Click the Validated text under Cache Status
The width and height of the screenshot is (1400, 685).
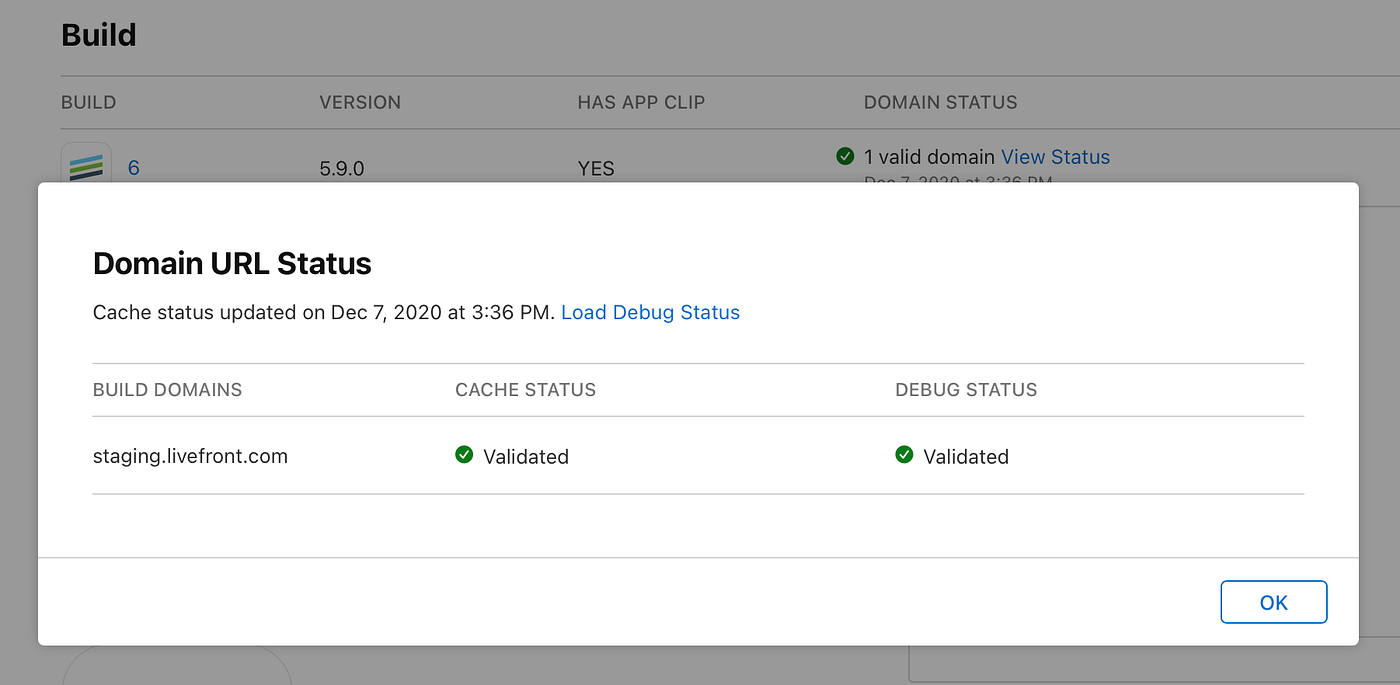tap(526, 457)
